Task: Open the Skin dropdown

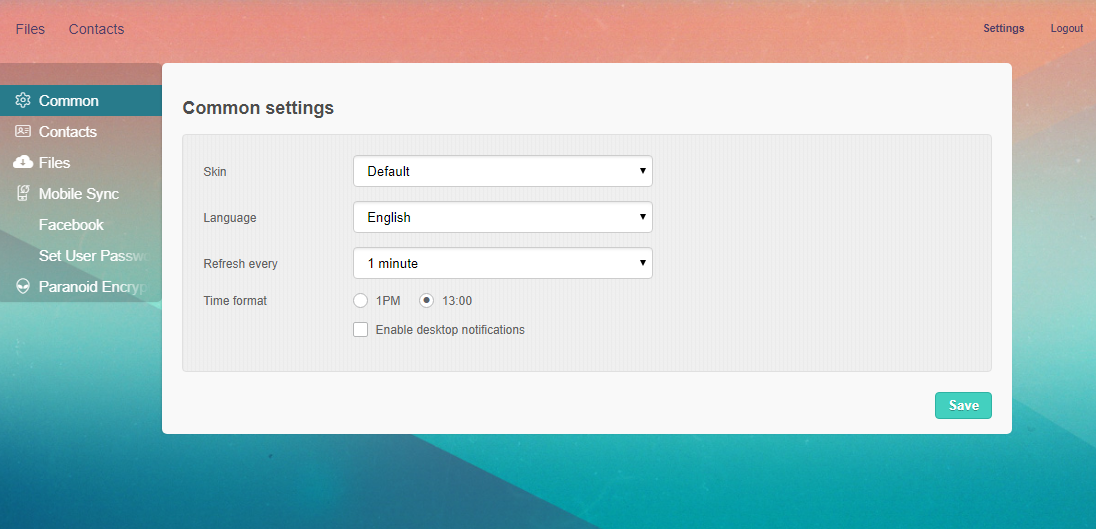Action: (x=502, y=171)
